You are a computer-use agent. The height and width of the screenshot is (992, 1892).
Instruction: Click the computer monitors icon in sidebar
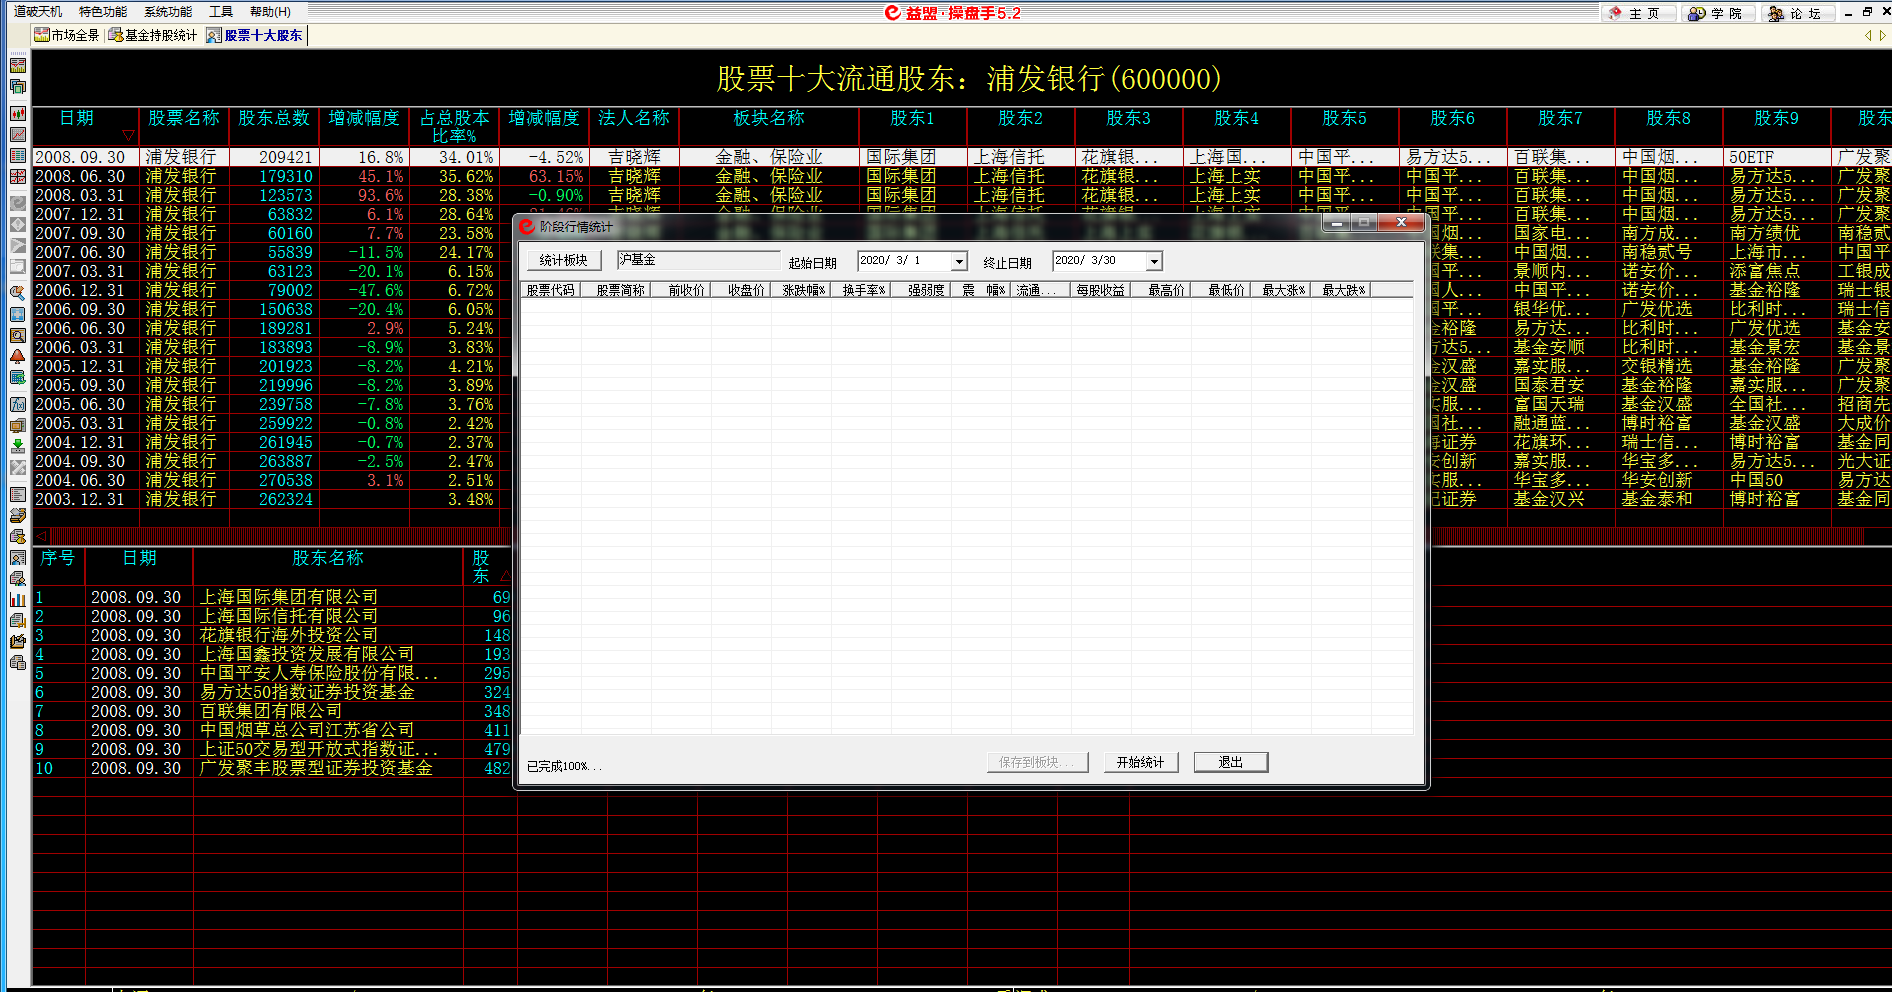click(17, 425)
